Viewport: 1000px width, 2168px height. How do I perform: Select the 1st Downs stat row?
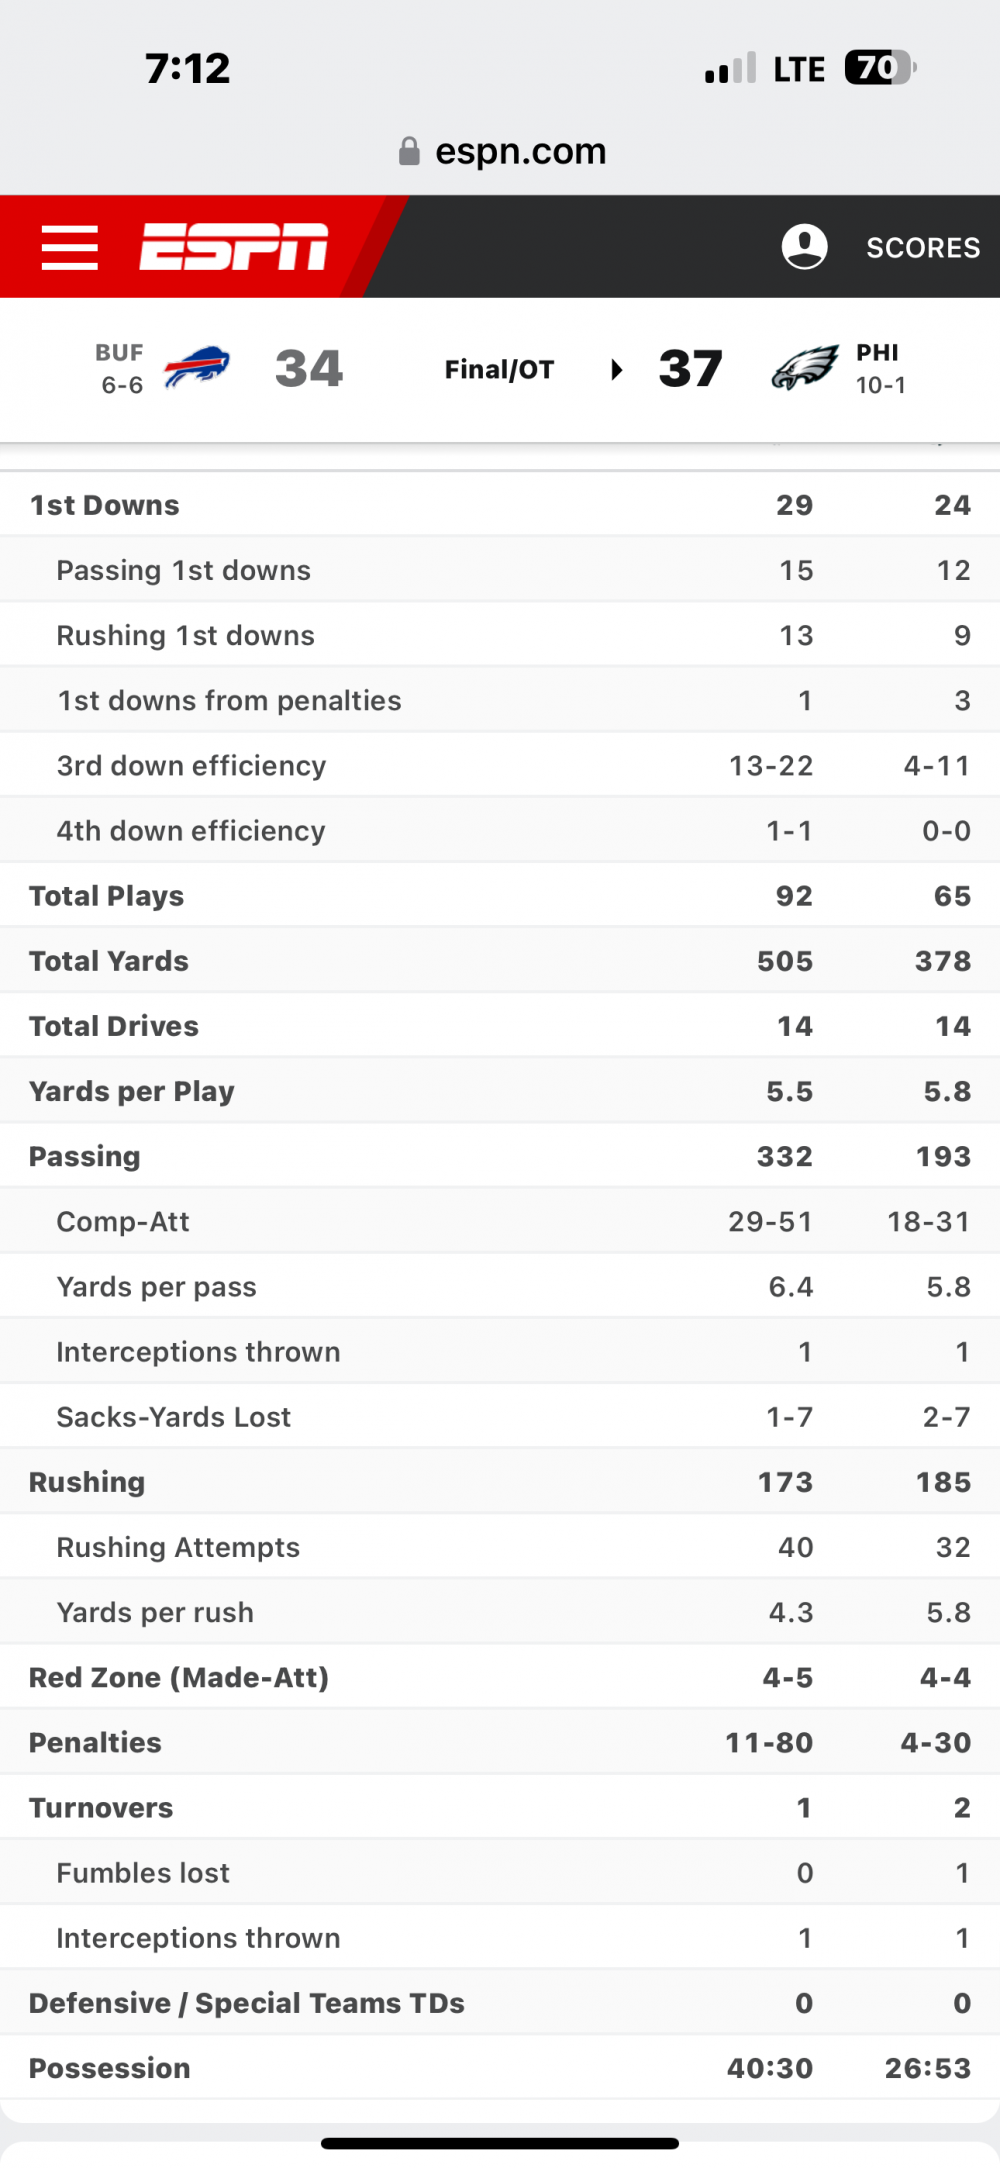pyautogui.click(x=500, y=505)
